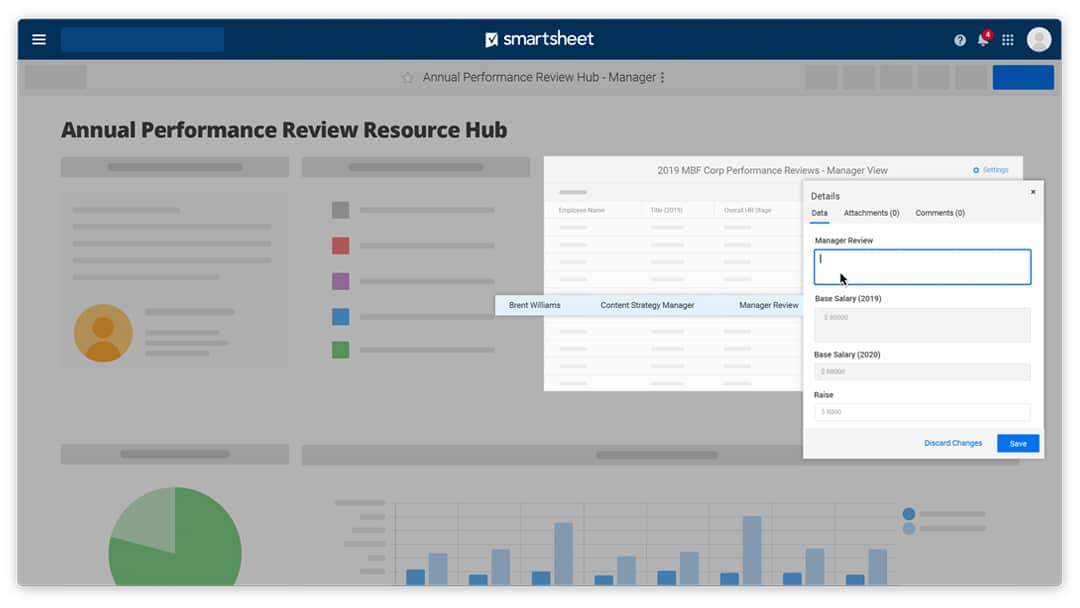Viewport: 1080px width, 608px height.
Task: Click the Raise input field
Action: 922,412
